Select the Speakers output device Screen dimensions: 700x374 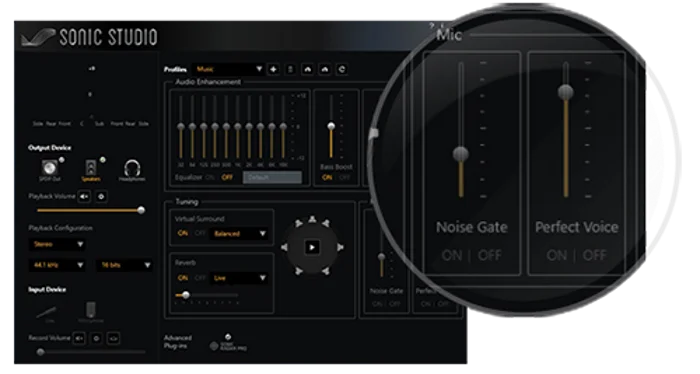click(x=91, y=170)
